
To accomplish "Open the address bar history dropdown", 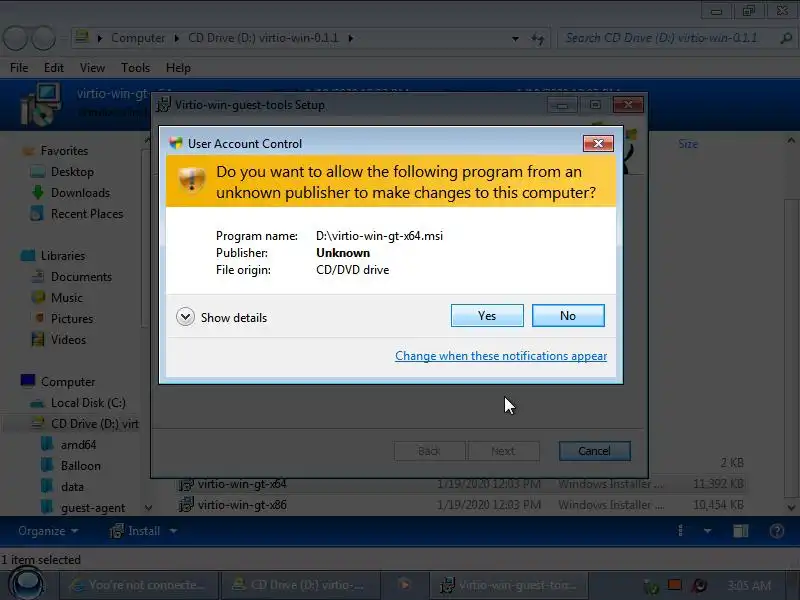I will (515, 38).
